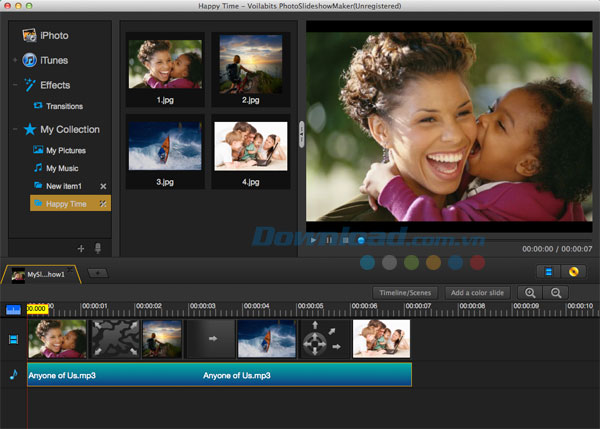This screenshot has height=429, width=600.
Task: Select the music note audio track icon
Action: tap(13, 375)
